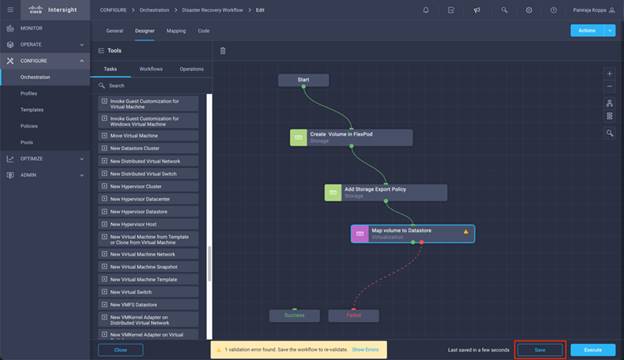Screen dimensions: 624x360
Task: Open the help question mark icon
Action: coord(554,10)
